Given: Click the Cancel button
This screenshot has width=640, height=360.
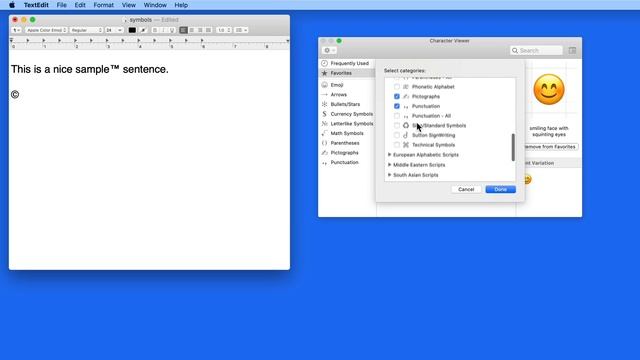Looking at the screenshot, I should tap(466, 189).
